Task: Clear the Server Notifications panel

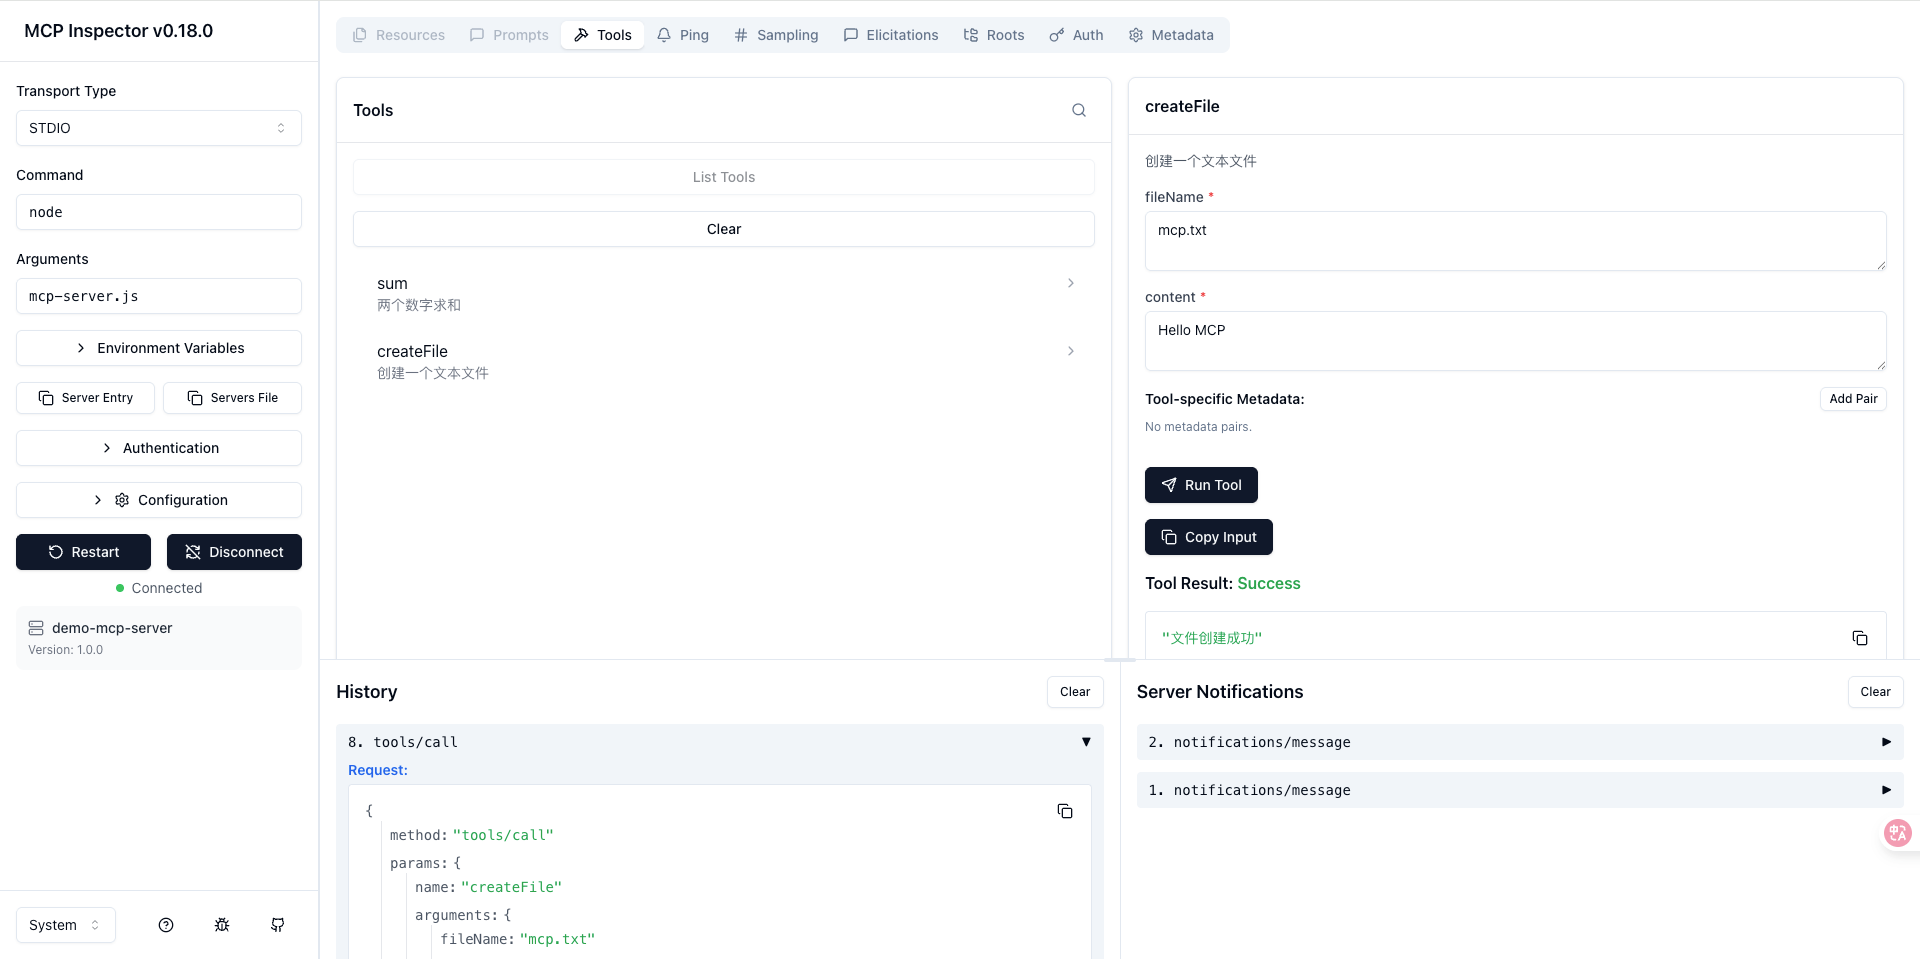Action: tap(1875, 692)
